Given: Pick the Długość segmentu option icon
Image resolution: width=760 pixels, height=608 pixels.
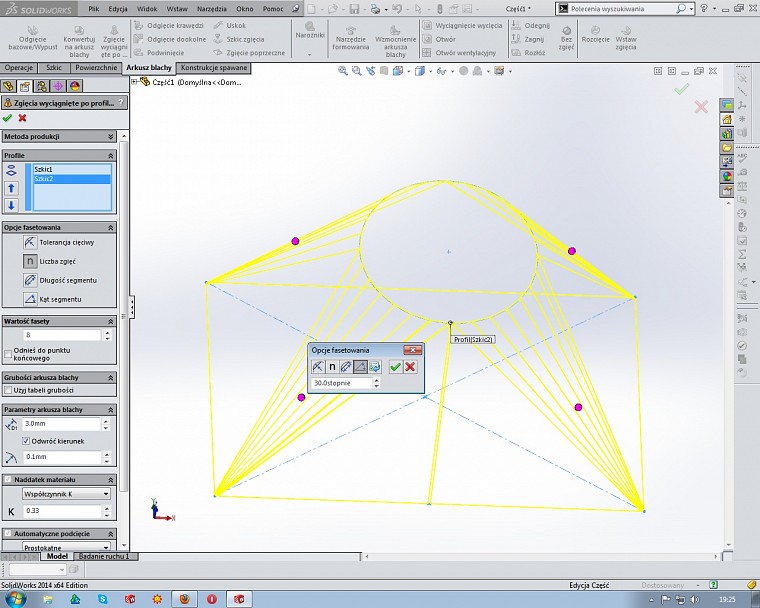Looking at the screenshot, I should [30, 280].
